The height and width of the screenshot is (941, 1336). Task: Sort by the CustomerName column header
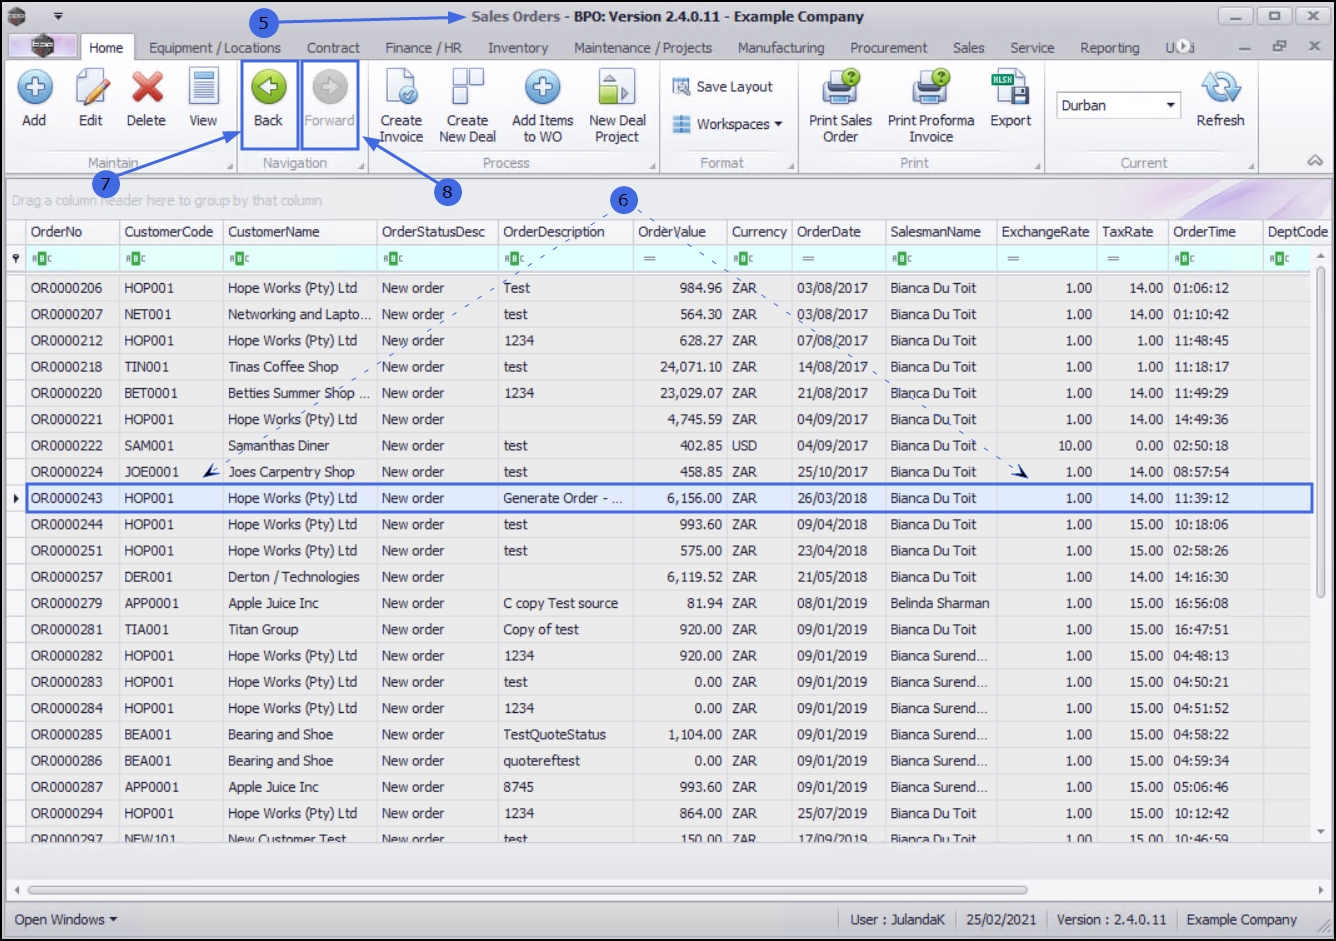point(299,232)
